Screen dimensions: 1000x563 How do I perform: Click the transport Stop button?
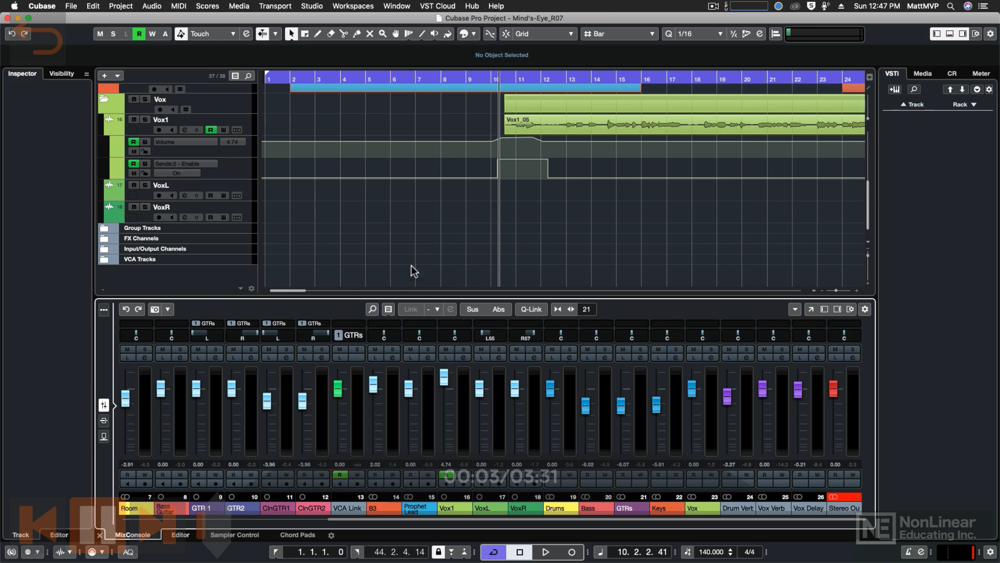520,552
